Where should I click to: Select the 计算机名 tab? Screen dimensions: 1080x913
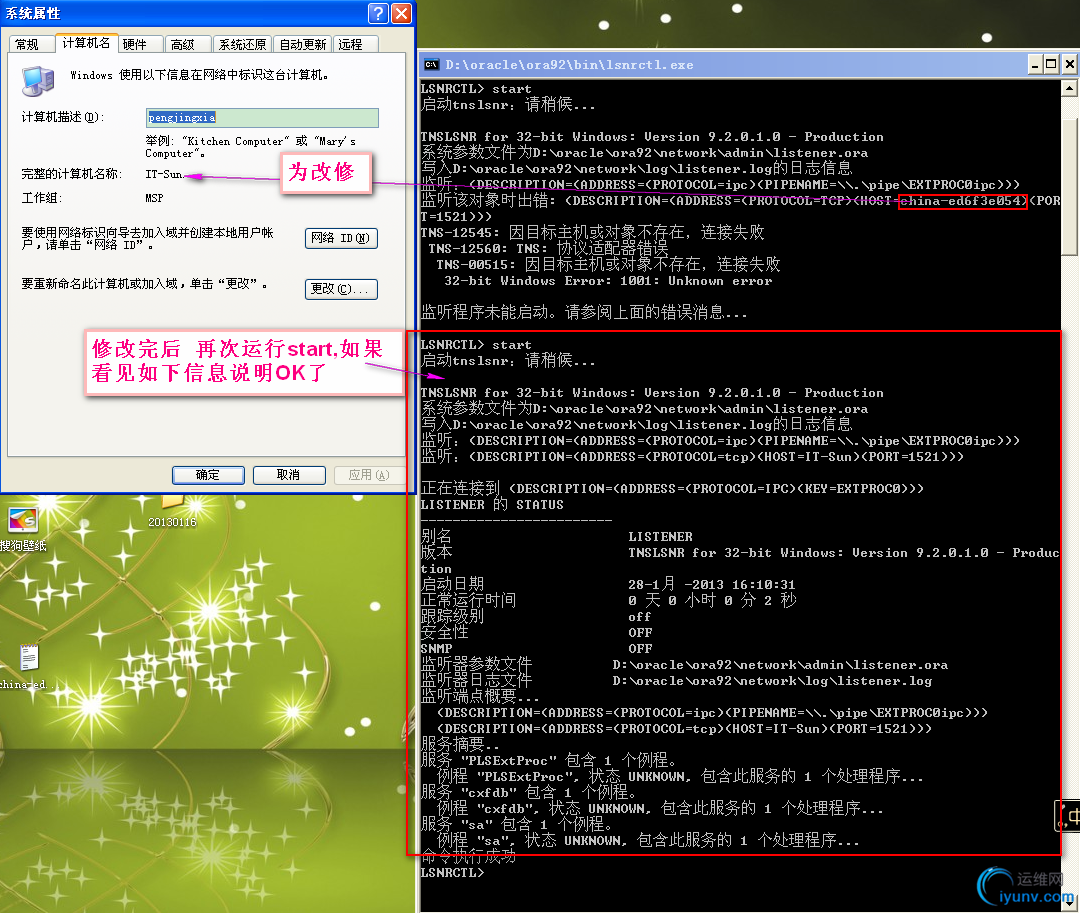pyautogui.click(x=86, y=43)
